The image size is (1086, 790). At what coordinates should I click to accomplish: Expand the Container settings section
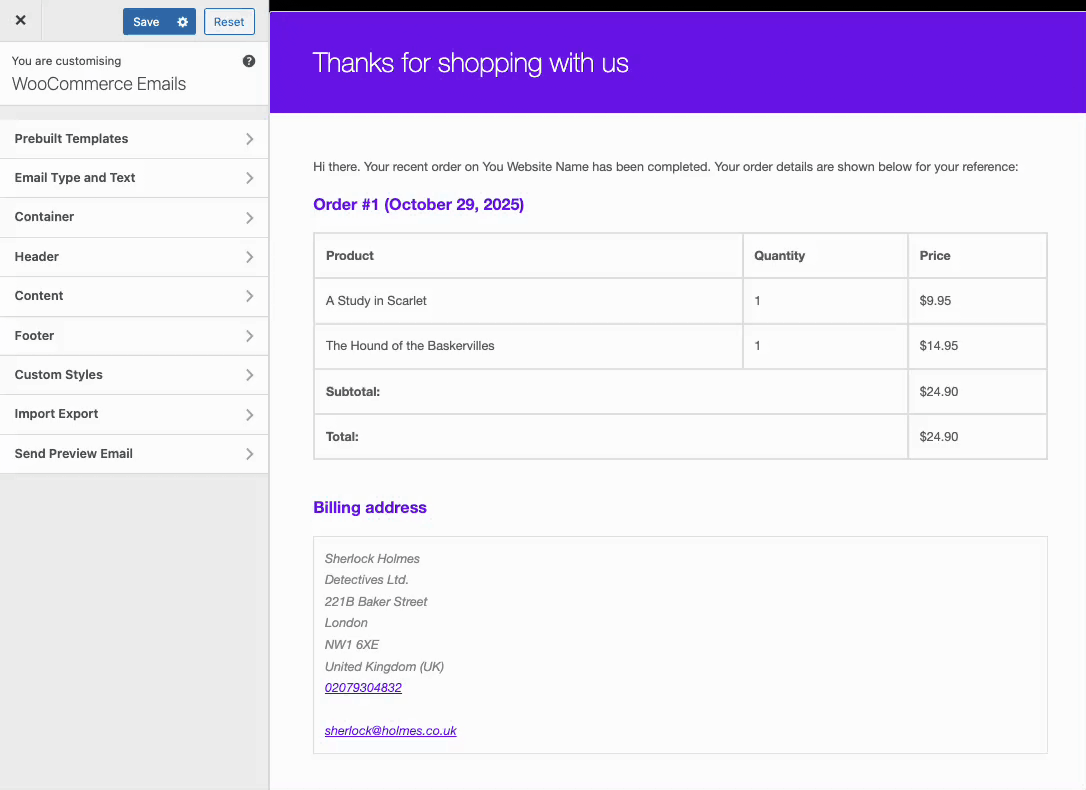pos(135,217)
